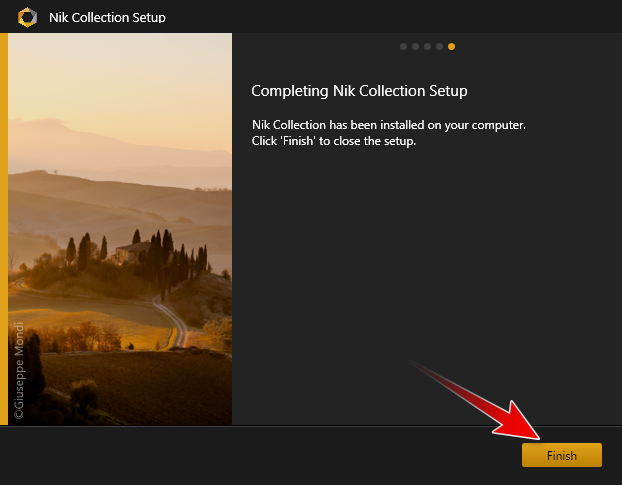Click the "has been installed" message line
The height and width of the screenshot is (485, 622).
[x=388, y=125]
